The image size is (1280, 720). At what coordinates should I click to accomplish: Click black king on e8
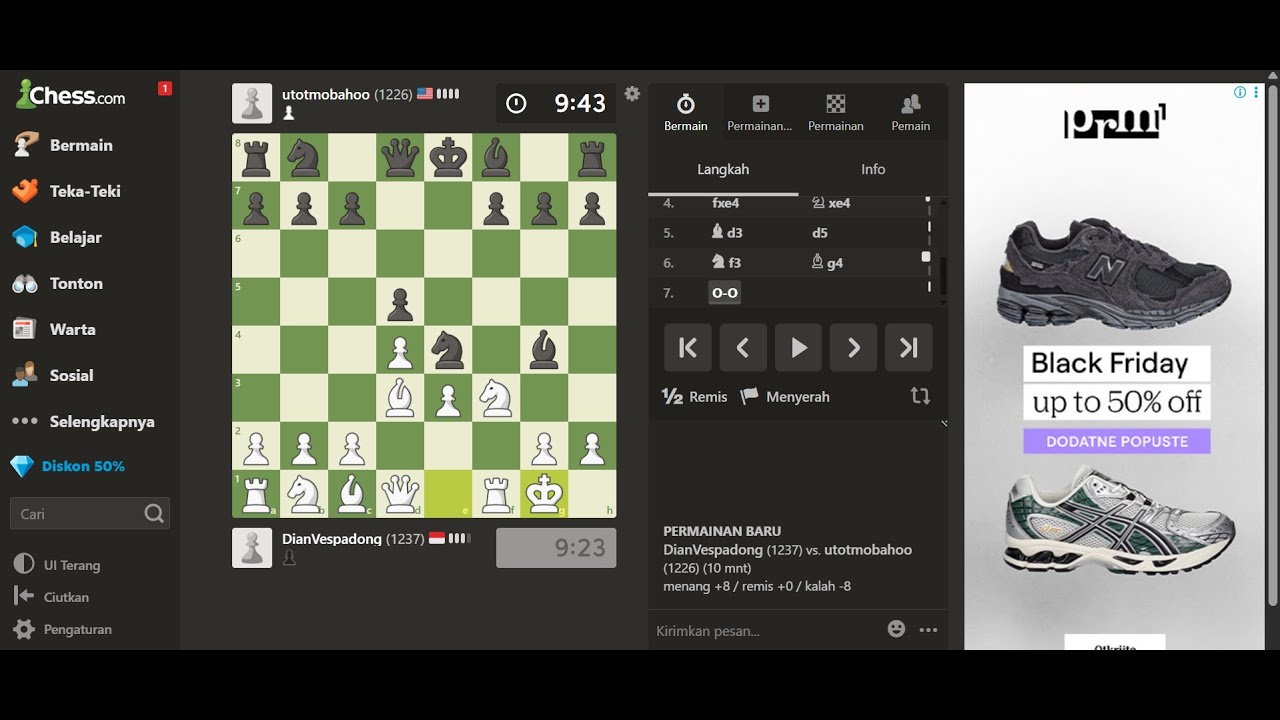click(x=448, y=158)
